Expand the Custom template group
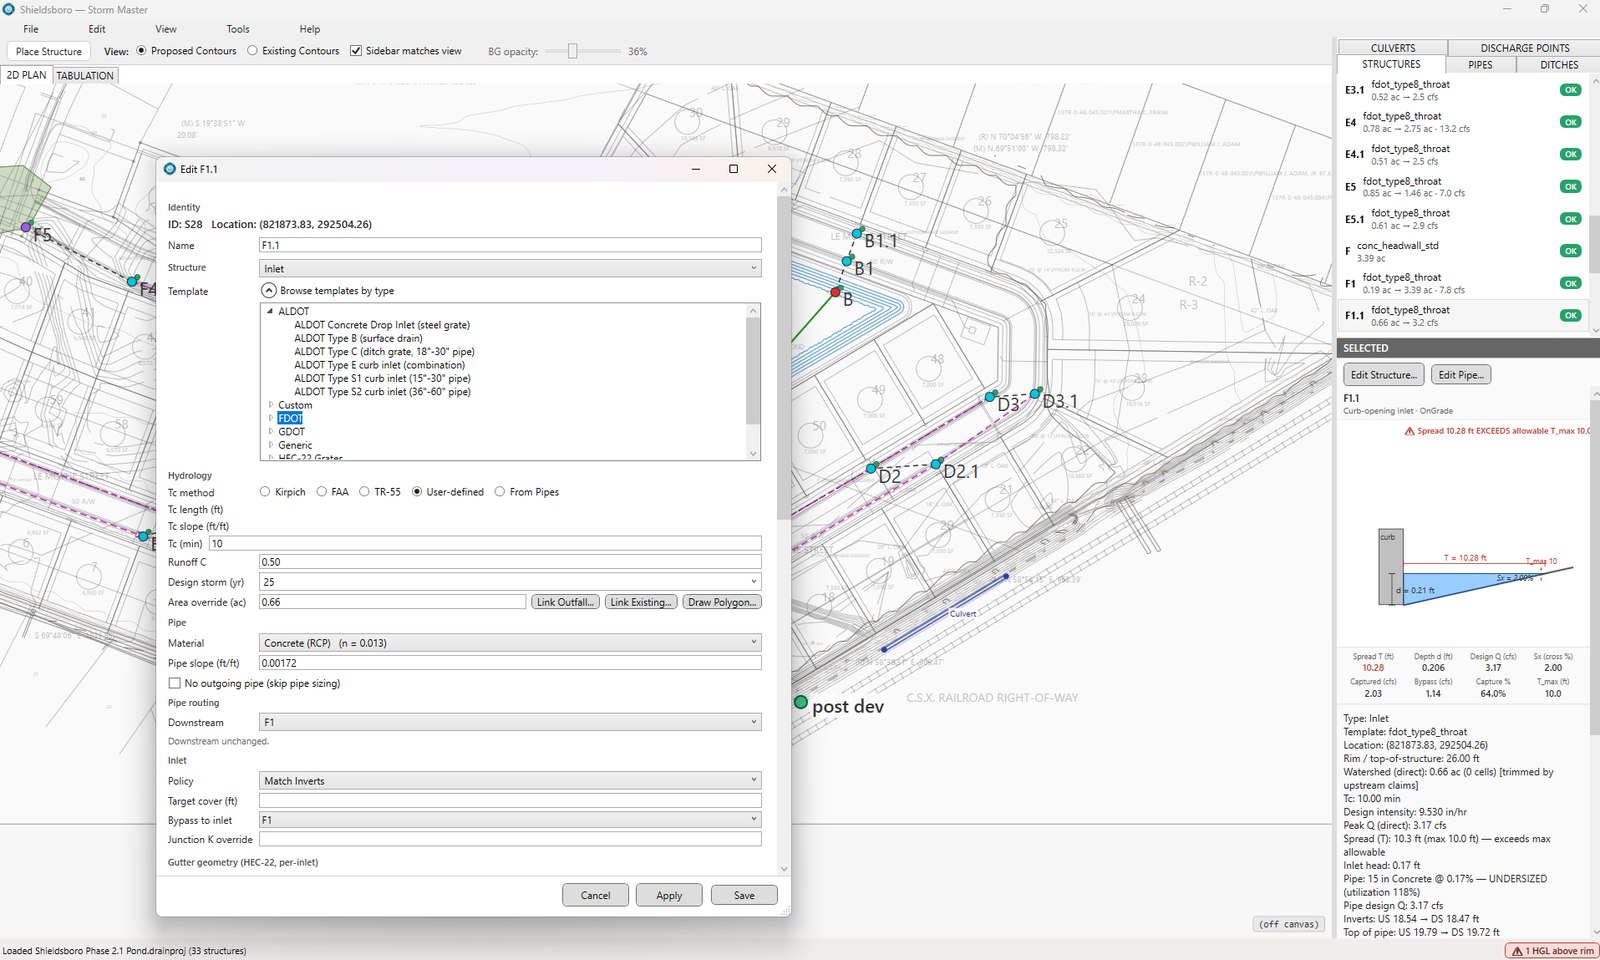Image resolution: width=1600 pixels, height=960 pixels. coord(270,405)
